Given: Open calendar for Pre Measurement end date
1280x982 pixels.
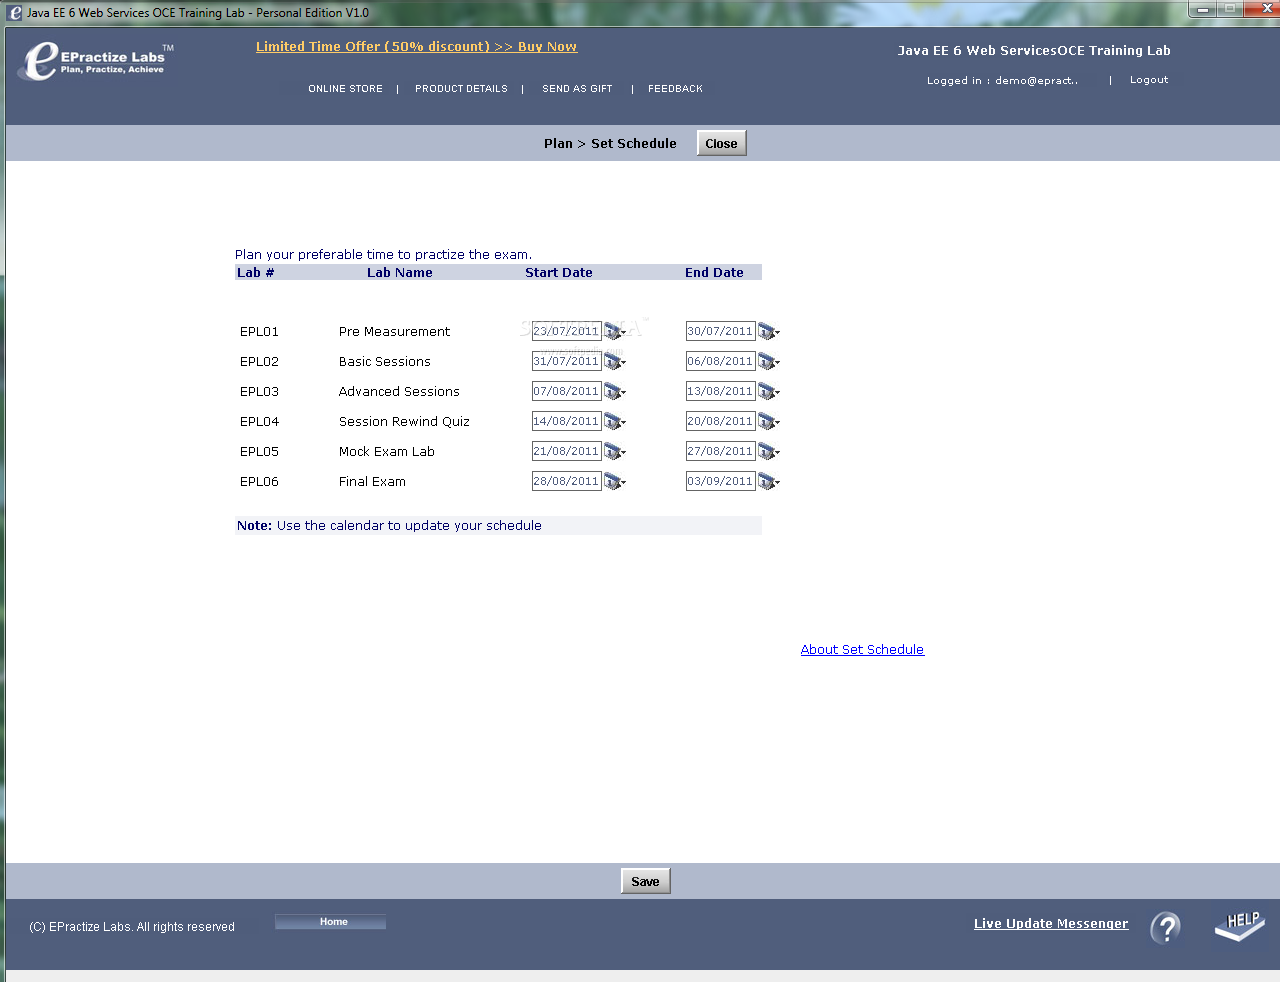Looking at the screenshot, I should [769, 332].
